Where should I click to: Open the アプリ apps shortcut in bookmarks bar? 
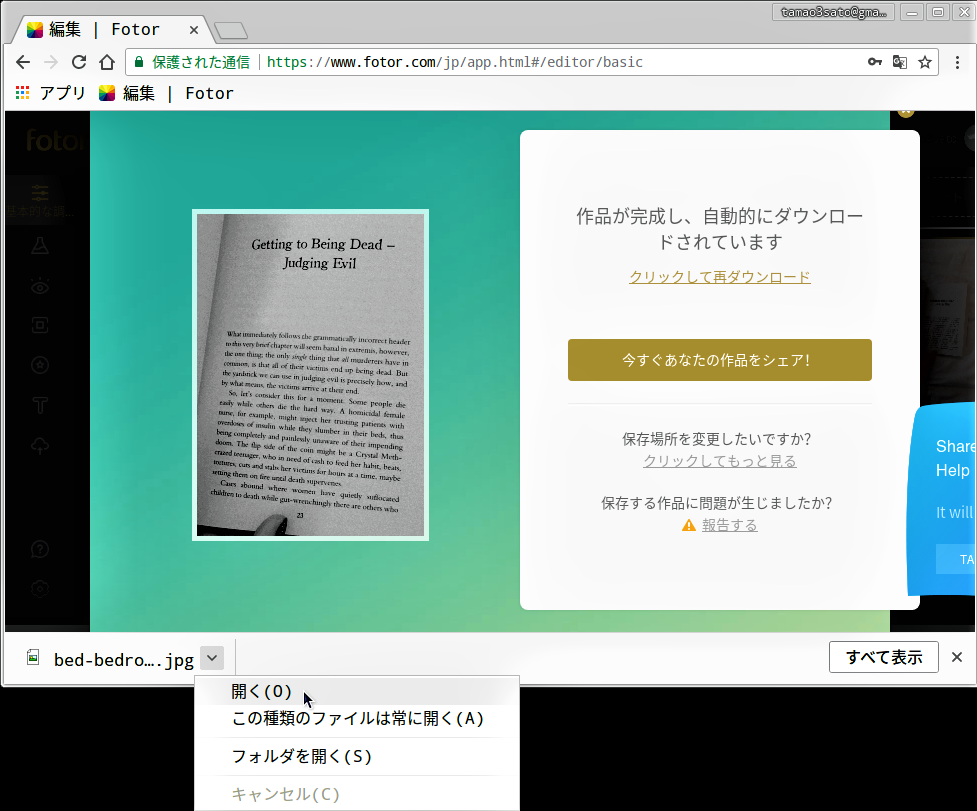point(50,93)
